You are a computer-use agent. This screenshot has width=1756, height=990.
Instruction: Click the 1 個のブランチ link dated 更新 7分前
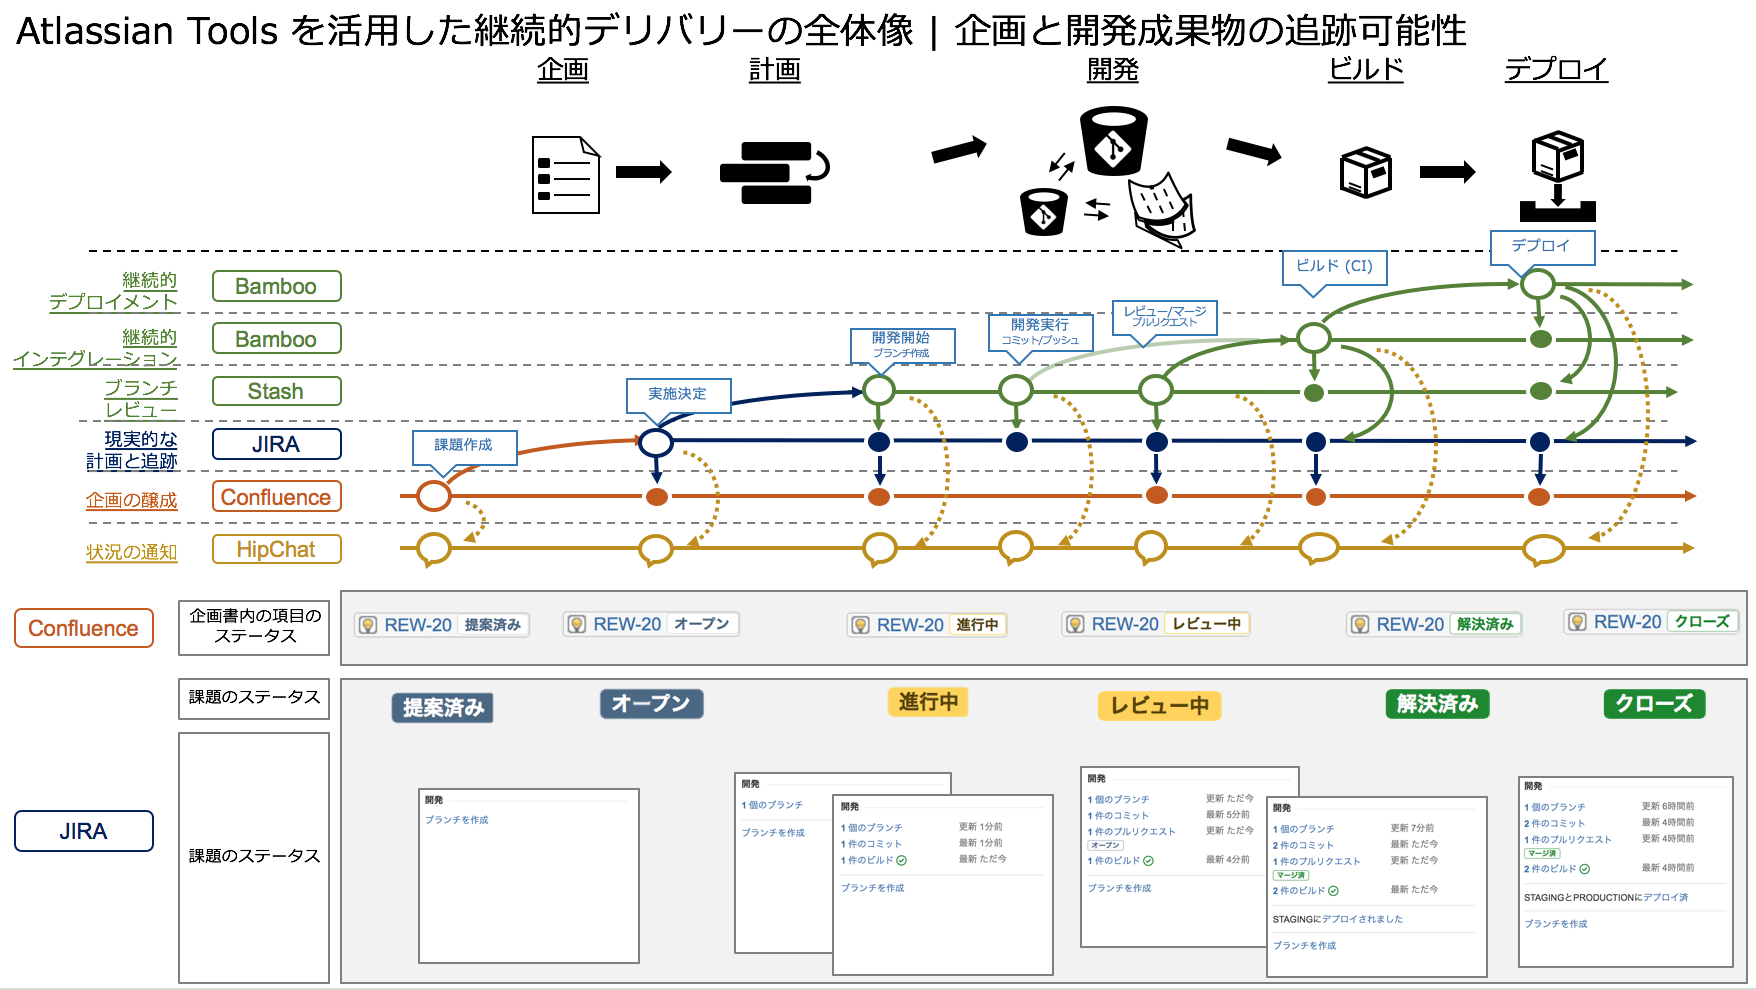coord(1303,829)
